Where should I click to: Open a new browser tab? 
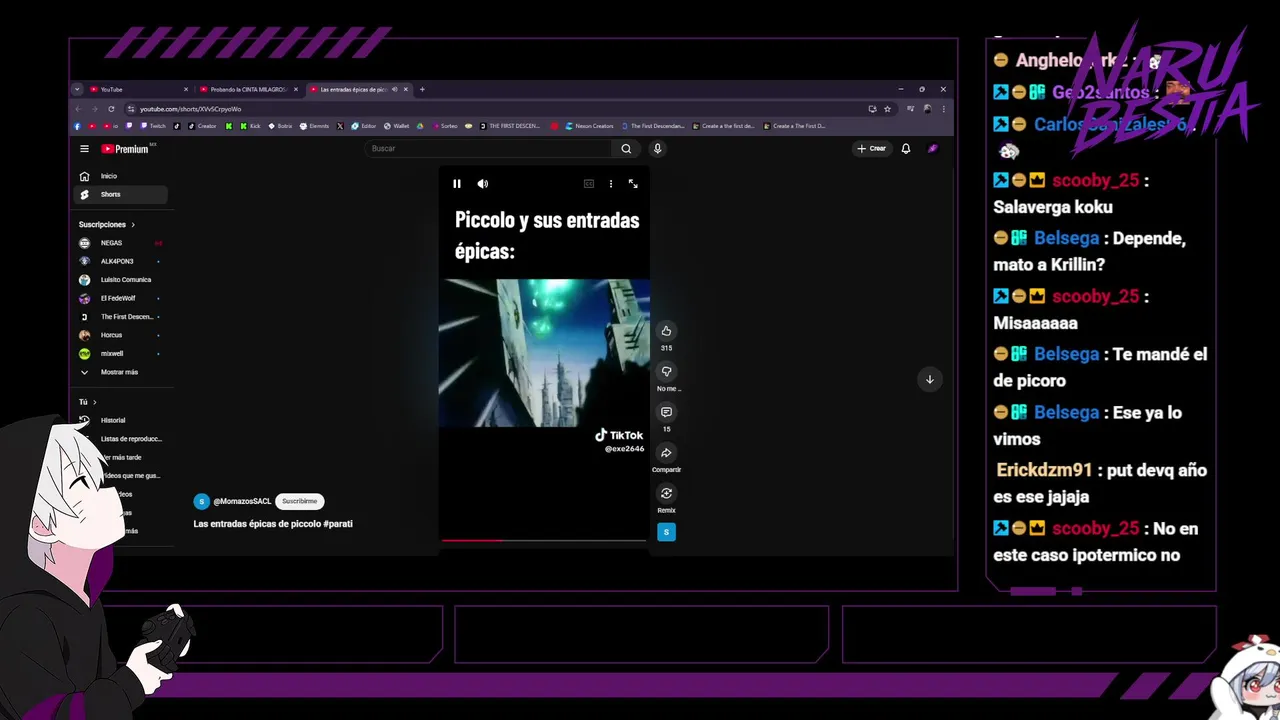point(422,89)
